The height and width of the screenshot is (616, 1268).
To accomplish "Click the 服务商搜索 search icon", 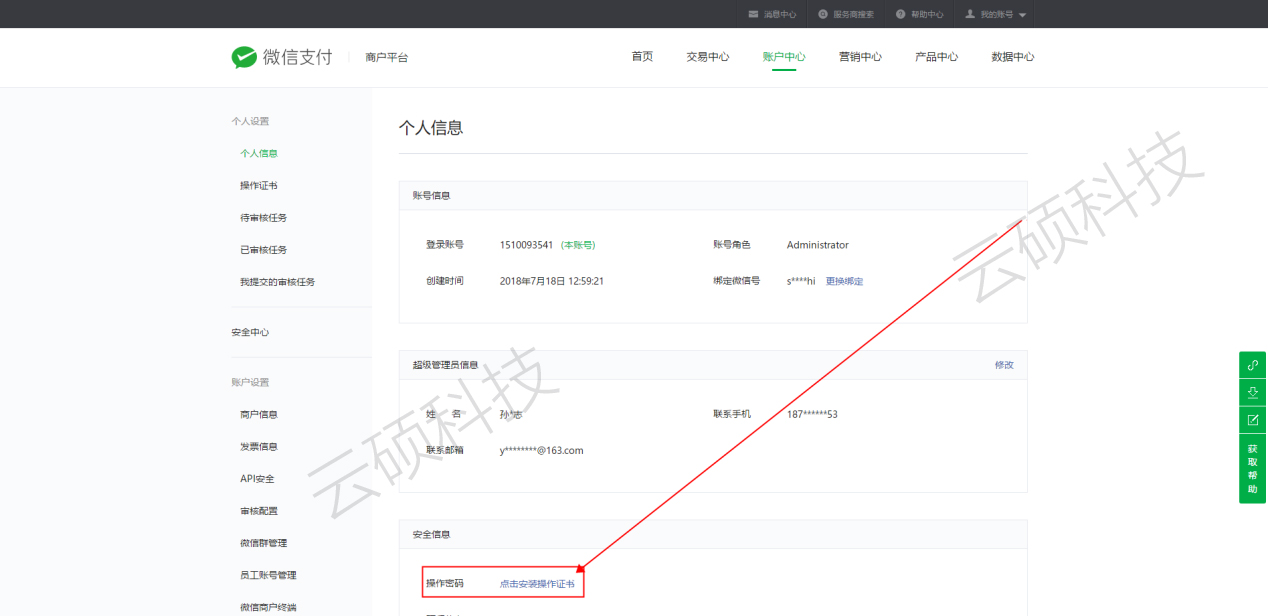I will click(x=823, y=14).
